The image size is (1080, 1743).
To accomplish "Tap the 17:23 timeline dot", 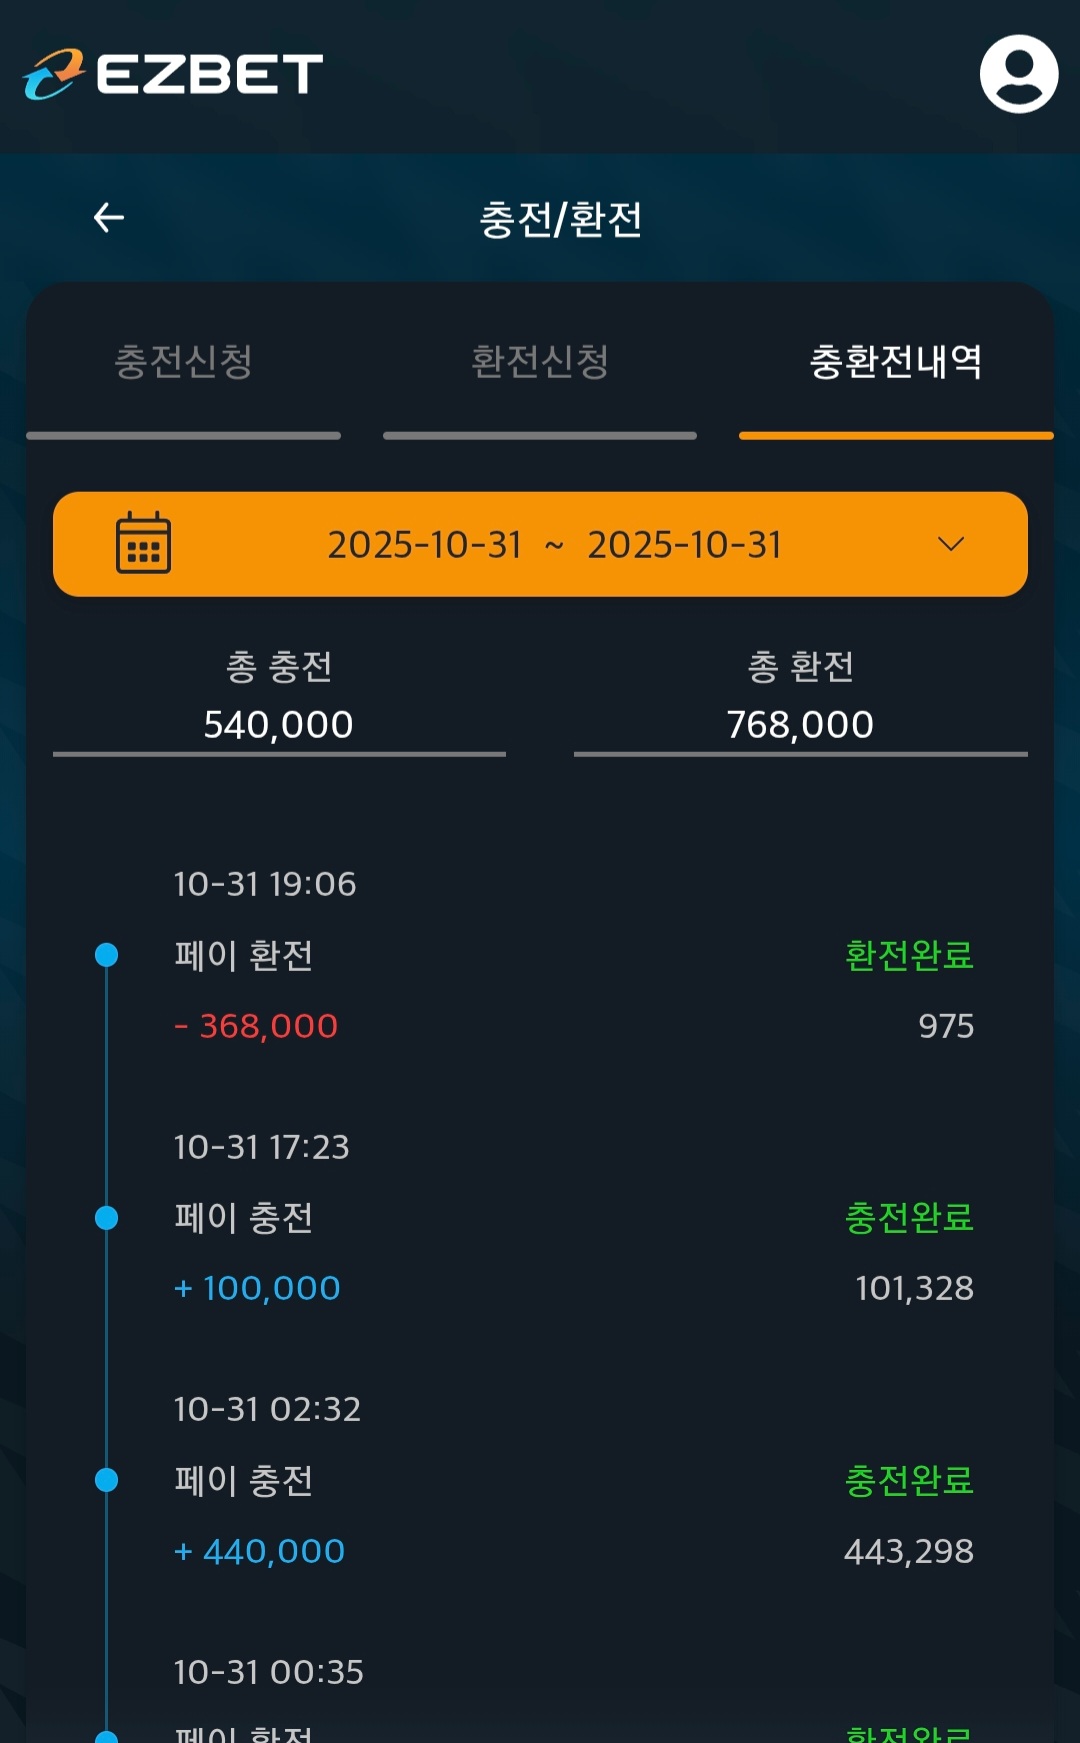I will [106, 1217].
